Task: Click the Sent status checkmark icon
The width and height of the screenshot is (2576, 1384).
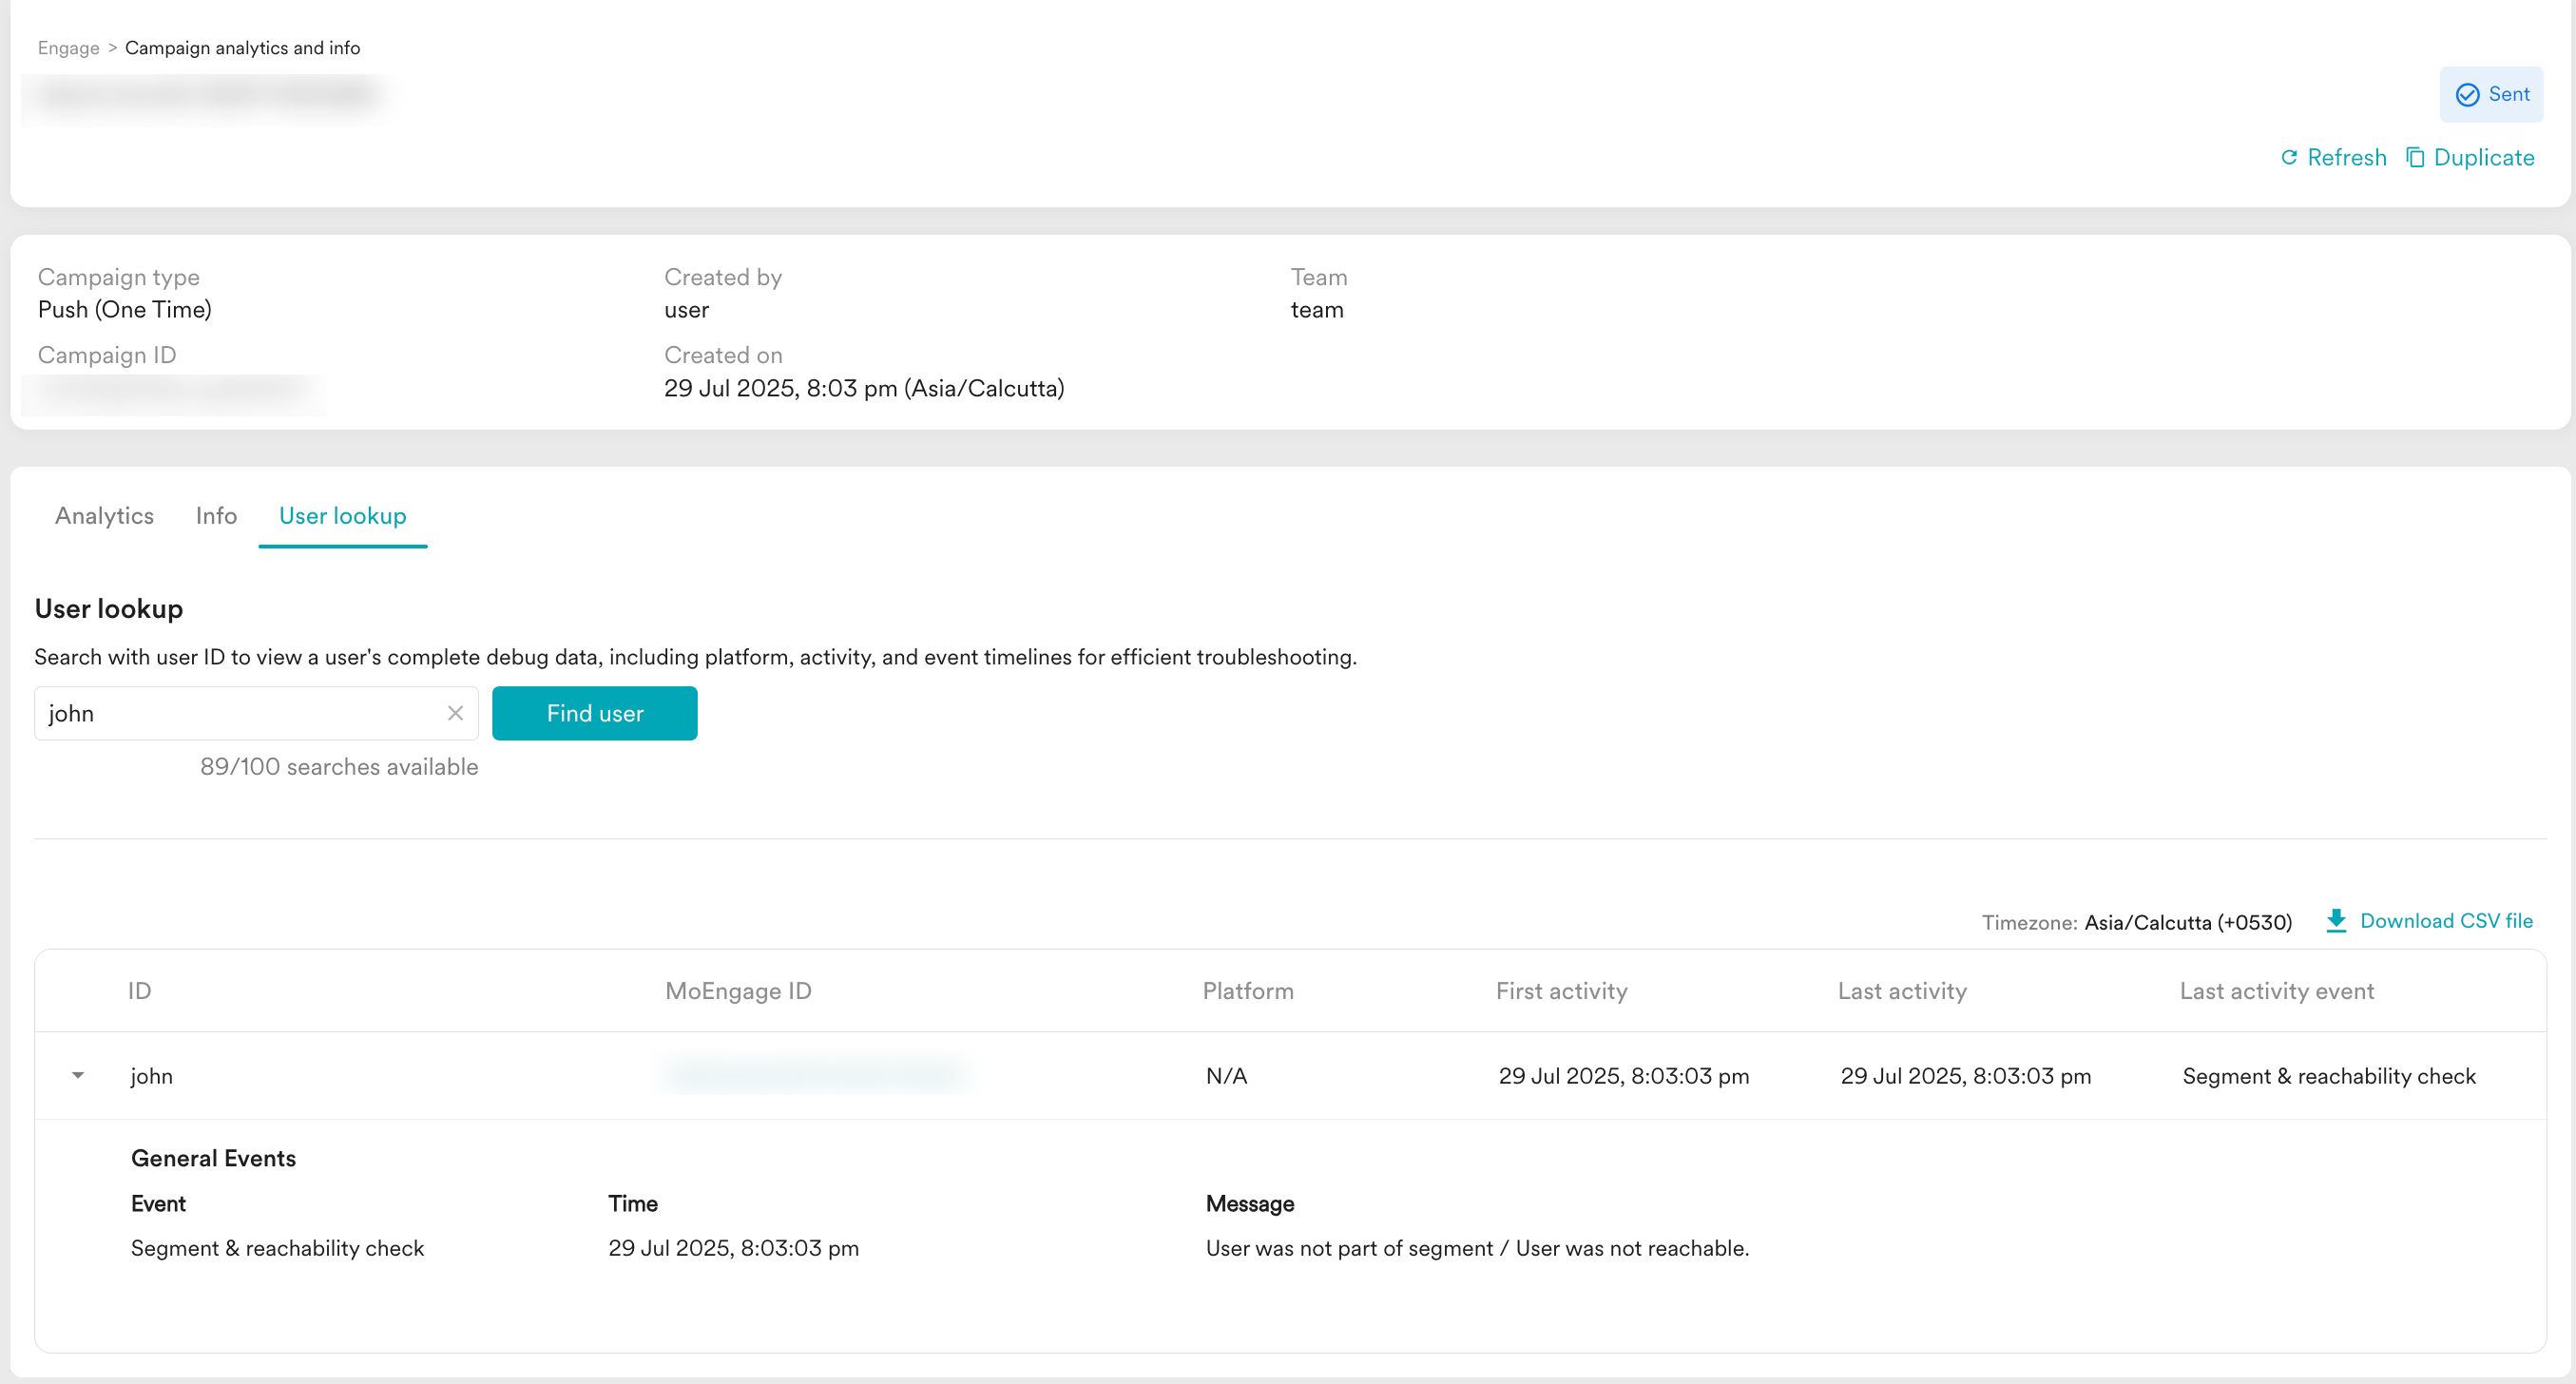Action: 2467,94
